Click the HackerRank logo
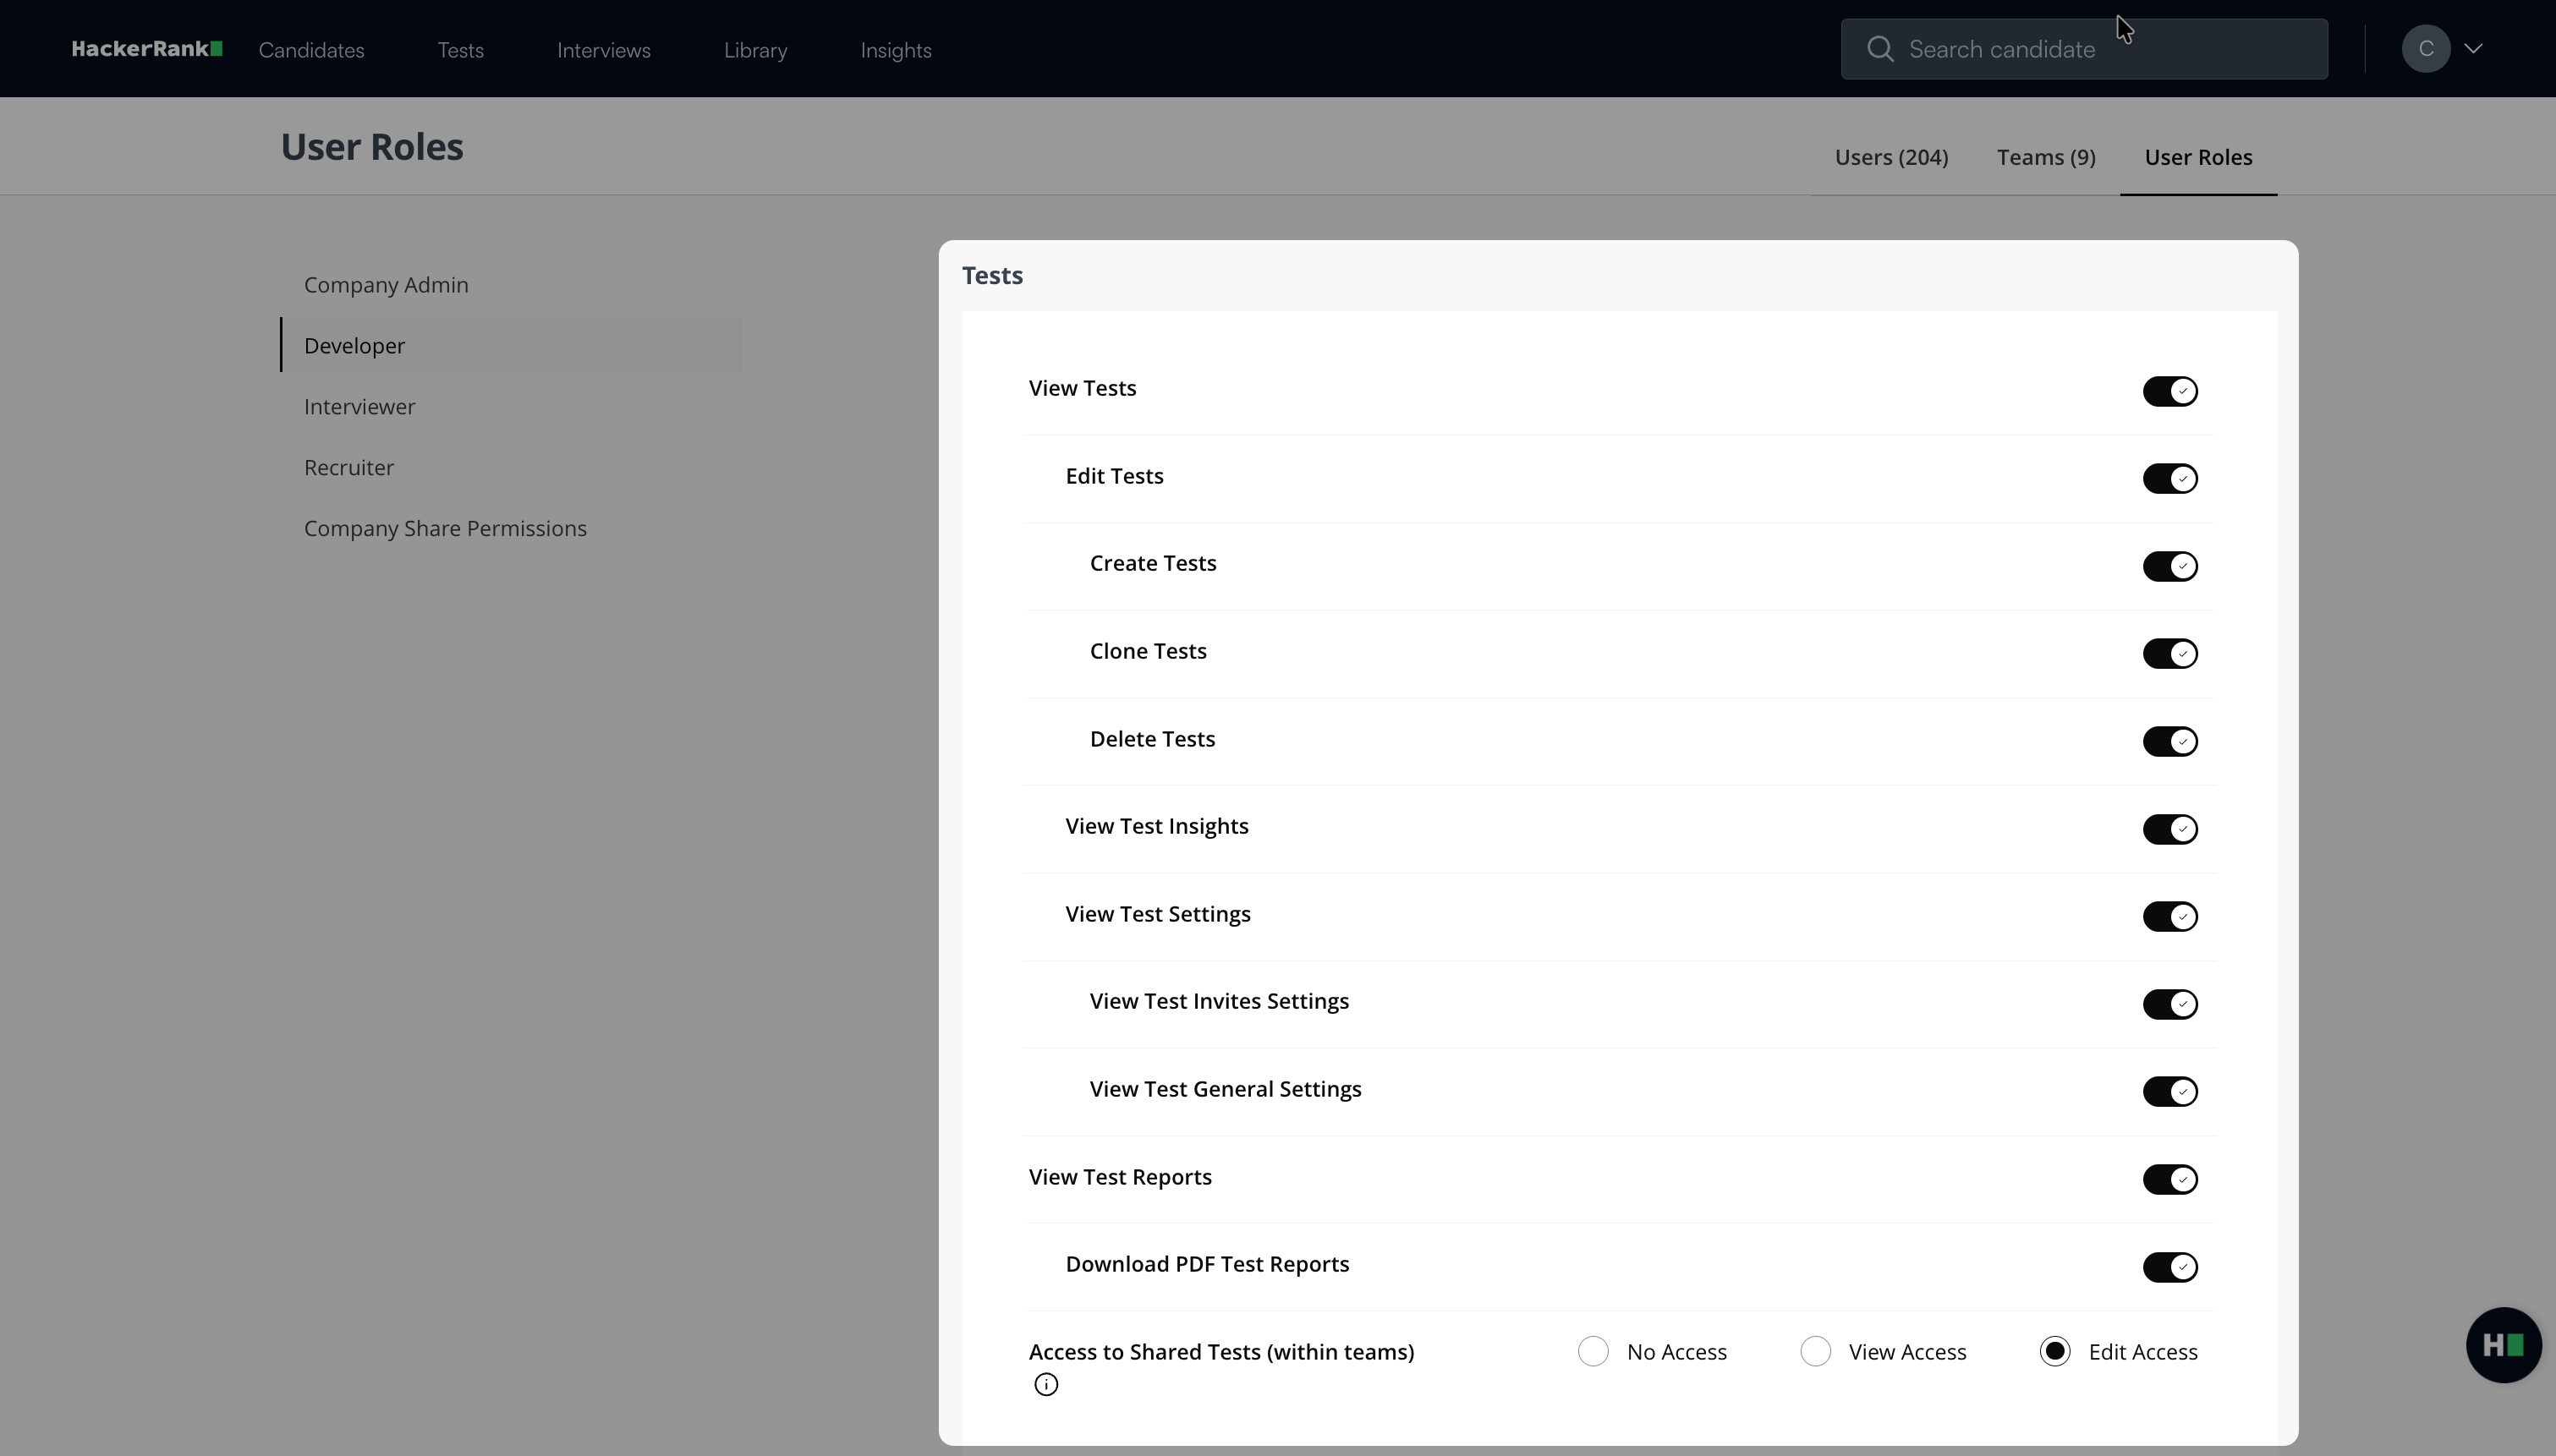This screenshot has height=1456, width=2556. [147, 49]
